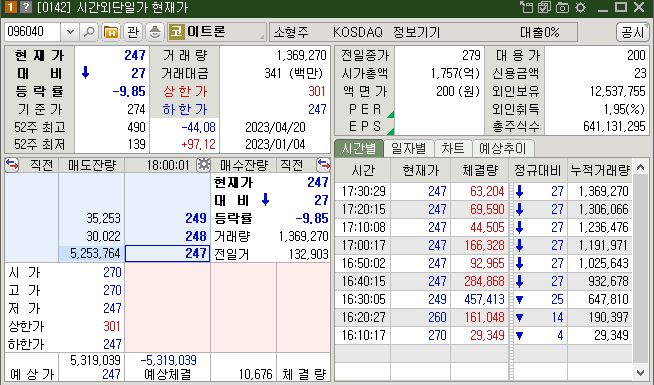Open the stock code dropdown arrow
The height and width of the screenshot is (385, 654).
(x=70, y=32)
